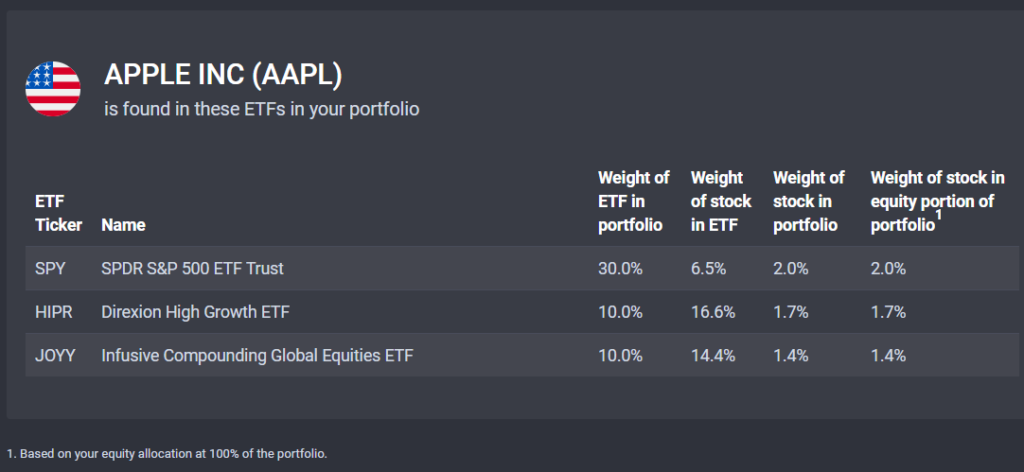
Task: Open Infusive Compounding Global Equities ETF row
Action: coord(522,356)
